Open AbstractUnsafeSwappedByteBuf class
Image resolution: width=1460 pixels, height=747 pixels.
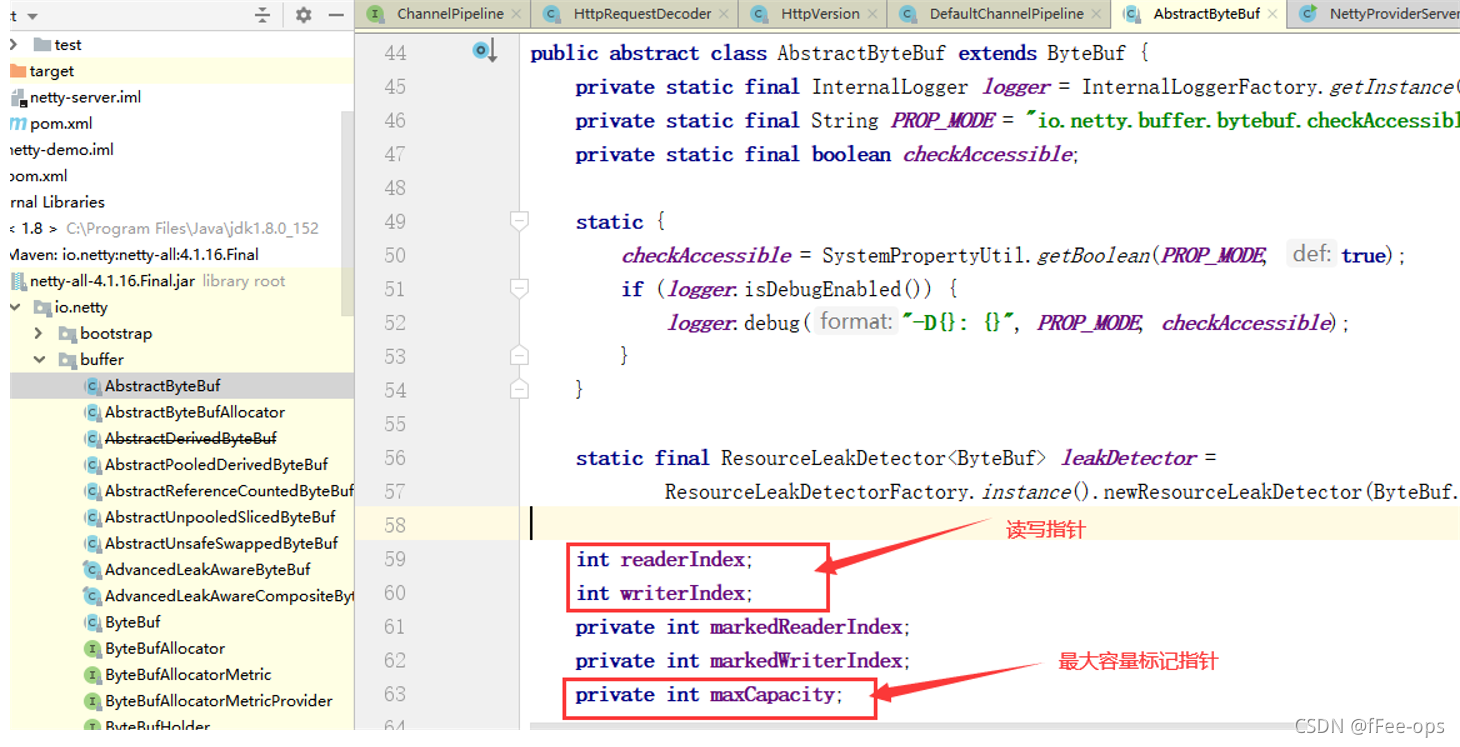point(221,543)
